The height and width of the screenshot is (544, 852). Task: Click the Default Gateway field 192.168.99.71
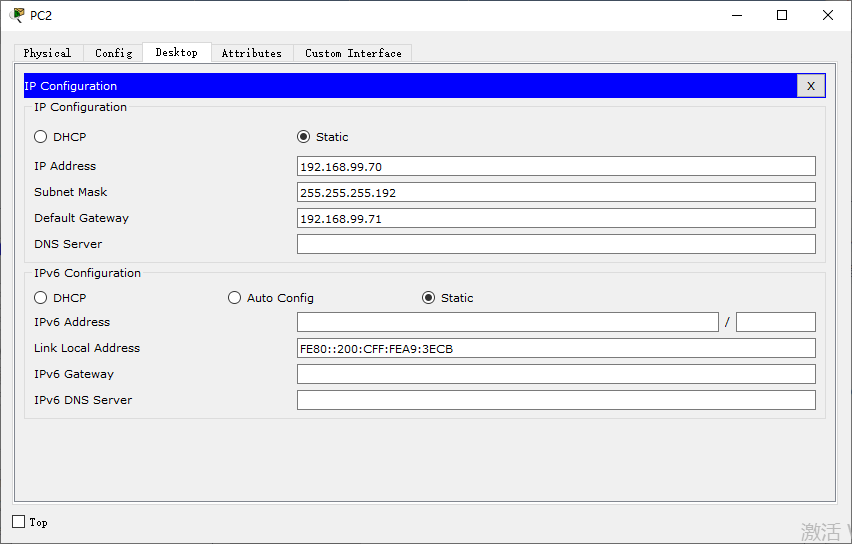tap(556, 218)
